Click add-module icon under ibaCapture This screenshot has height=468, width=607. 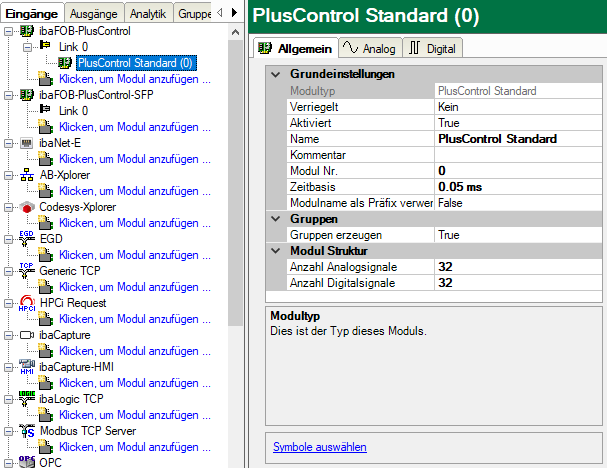coord(46,350)
